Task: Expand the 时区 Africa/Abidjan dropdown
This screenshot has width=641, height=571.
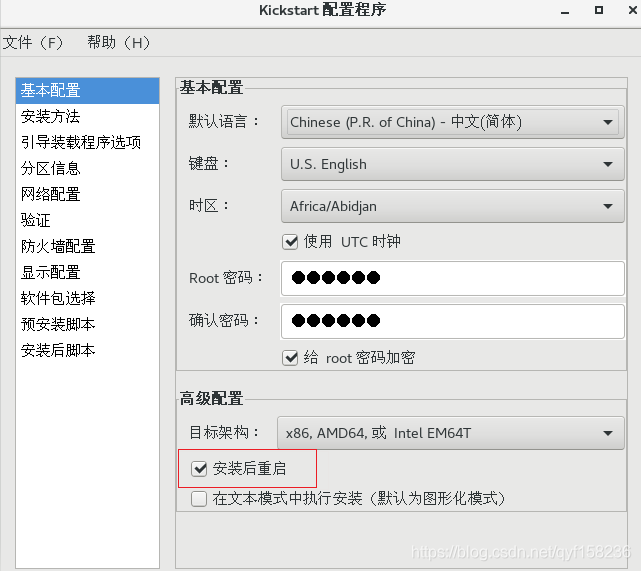Action: (453, 206)
